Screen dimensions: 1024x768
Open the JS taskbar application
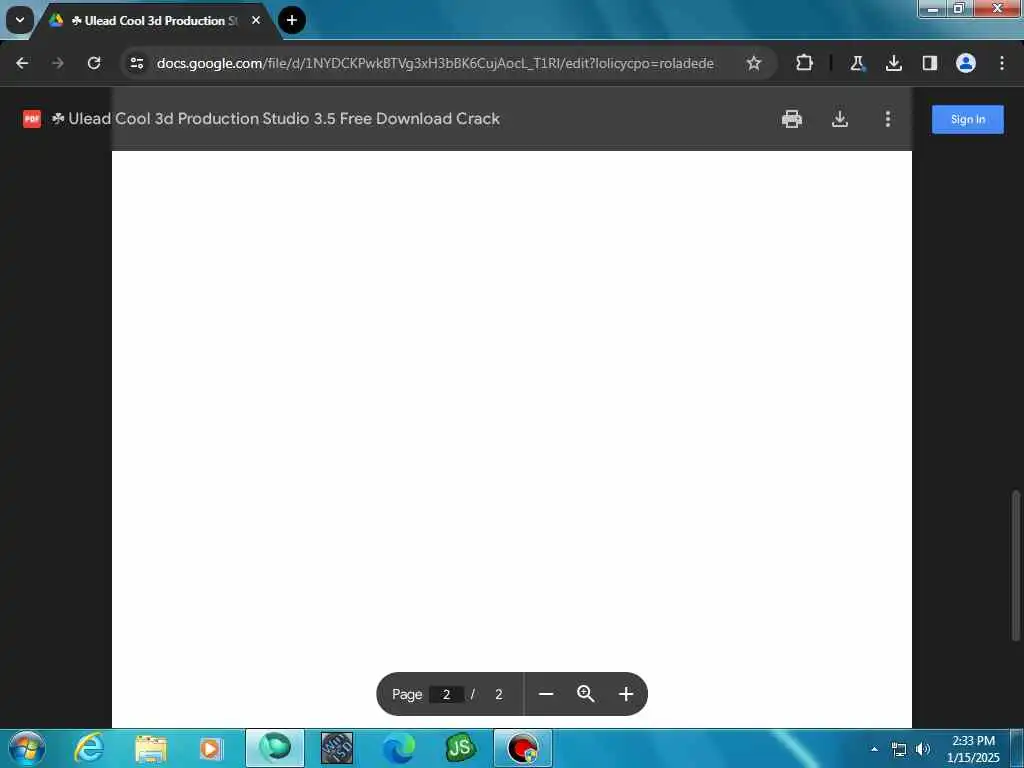pyautogui.click(x=460, y=748)
